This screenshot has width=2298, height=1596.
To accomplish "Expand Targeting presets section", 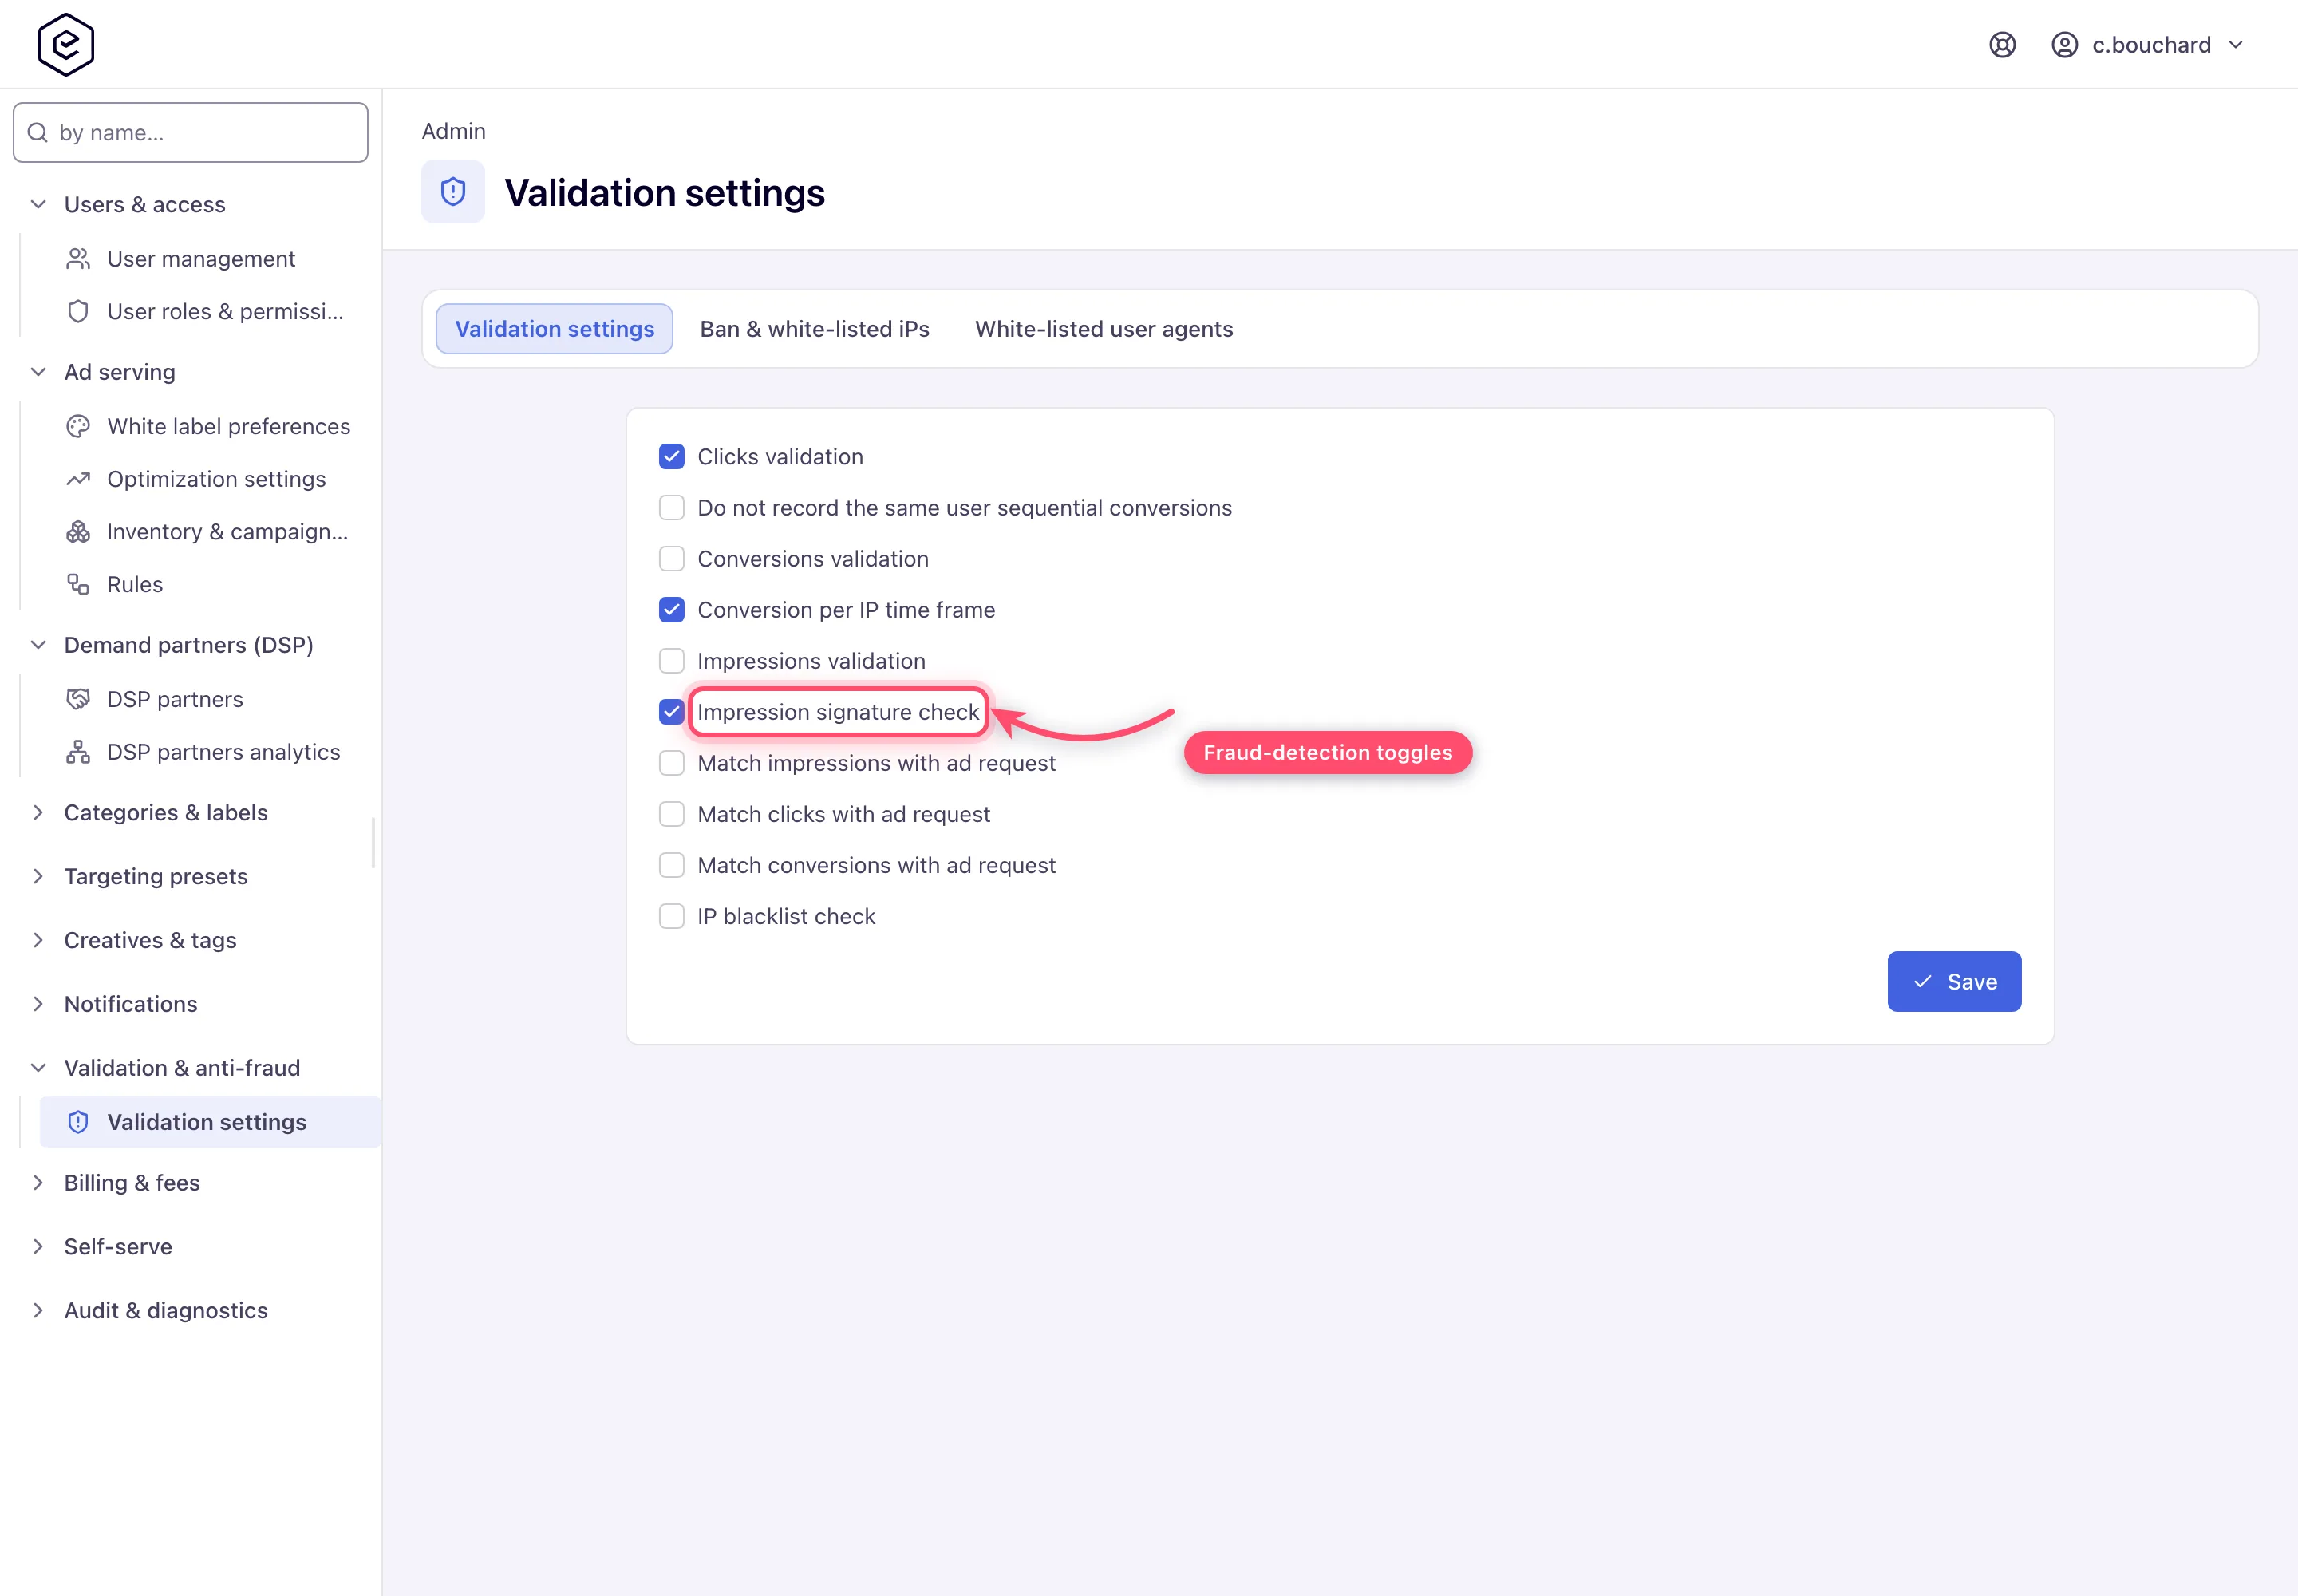I will pos(38,876).
